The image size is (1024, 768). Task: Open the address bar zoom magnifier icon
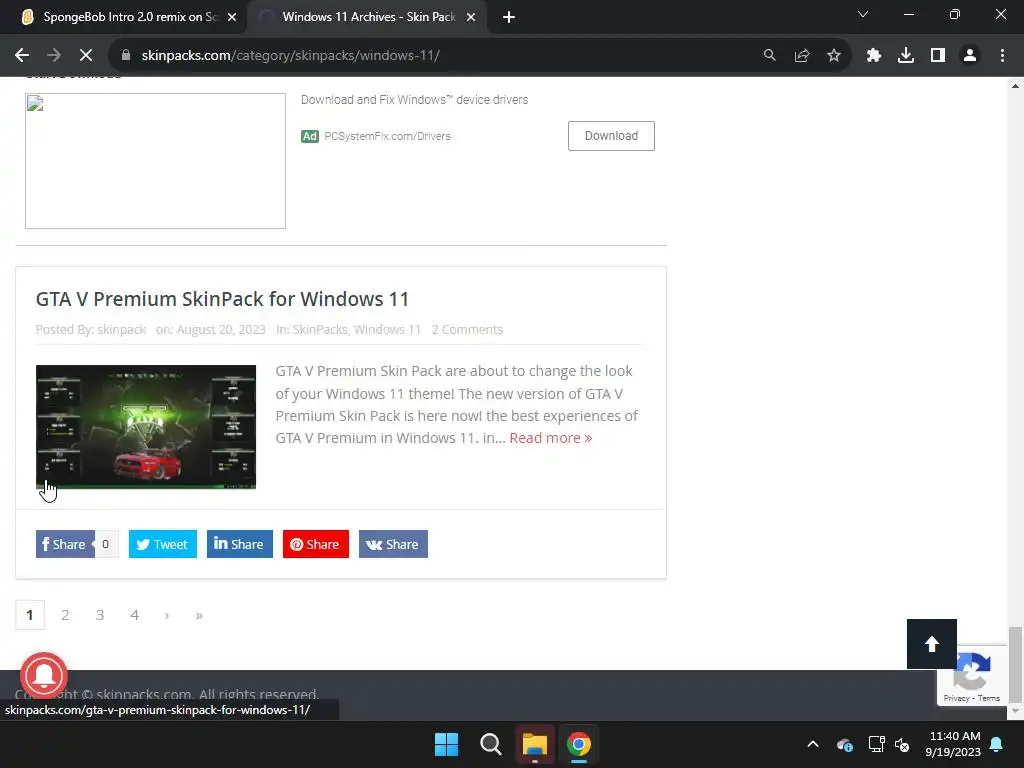769,56
